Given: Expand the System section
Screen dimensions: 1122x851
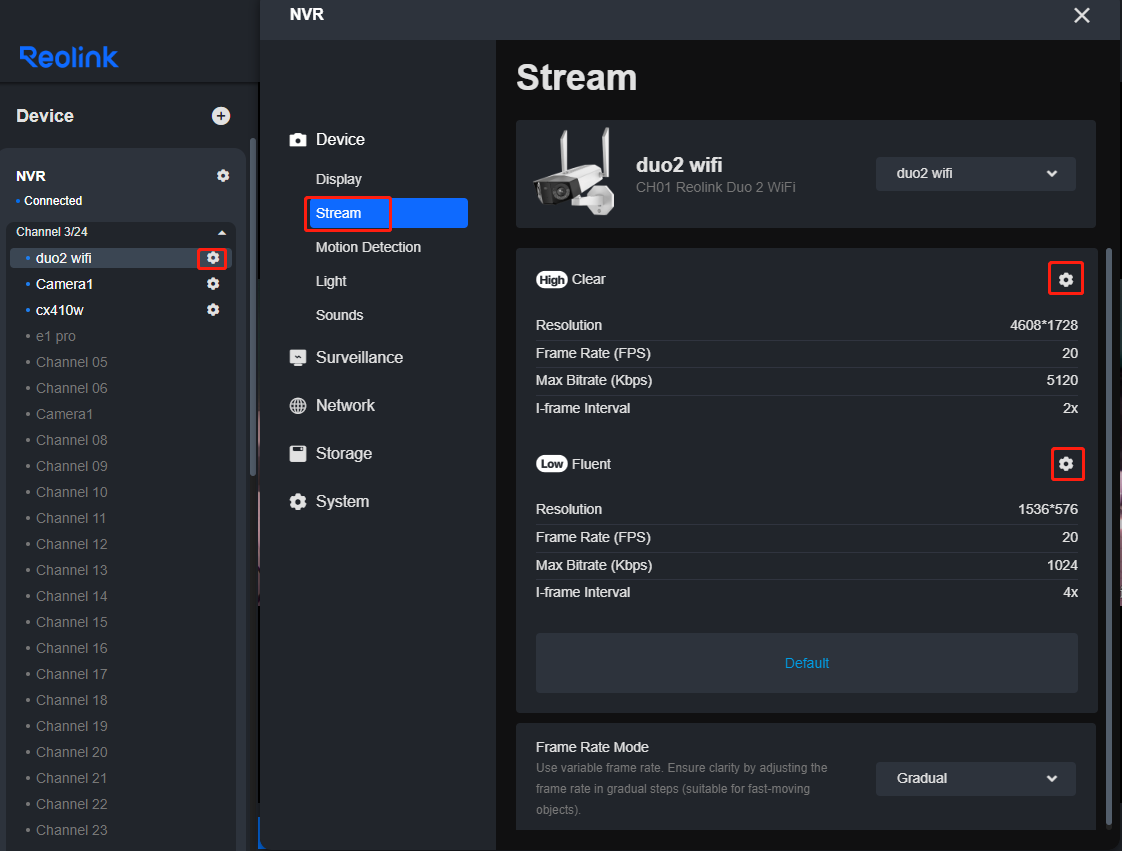Looking at the screenshot, I should pos(342,502).
